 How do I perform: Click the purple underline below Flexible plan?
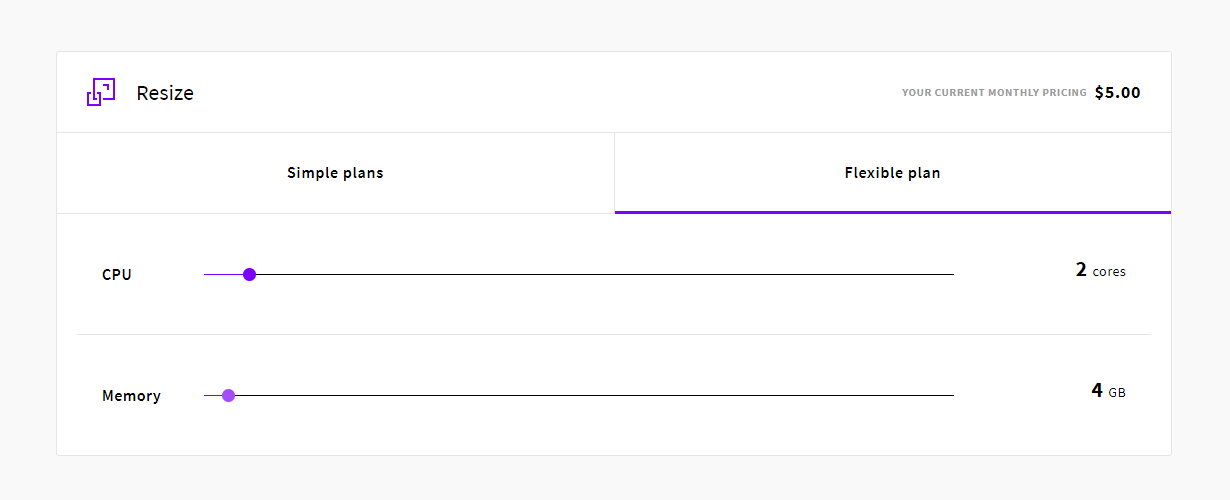coord(892,212)
